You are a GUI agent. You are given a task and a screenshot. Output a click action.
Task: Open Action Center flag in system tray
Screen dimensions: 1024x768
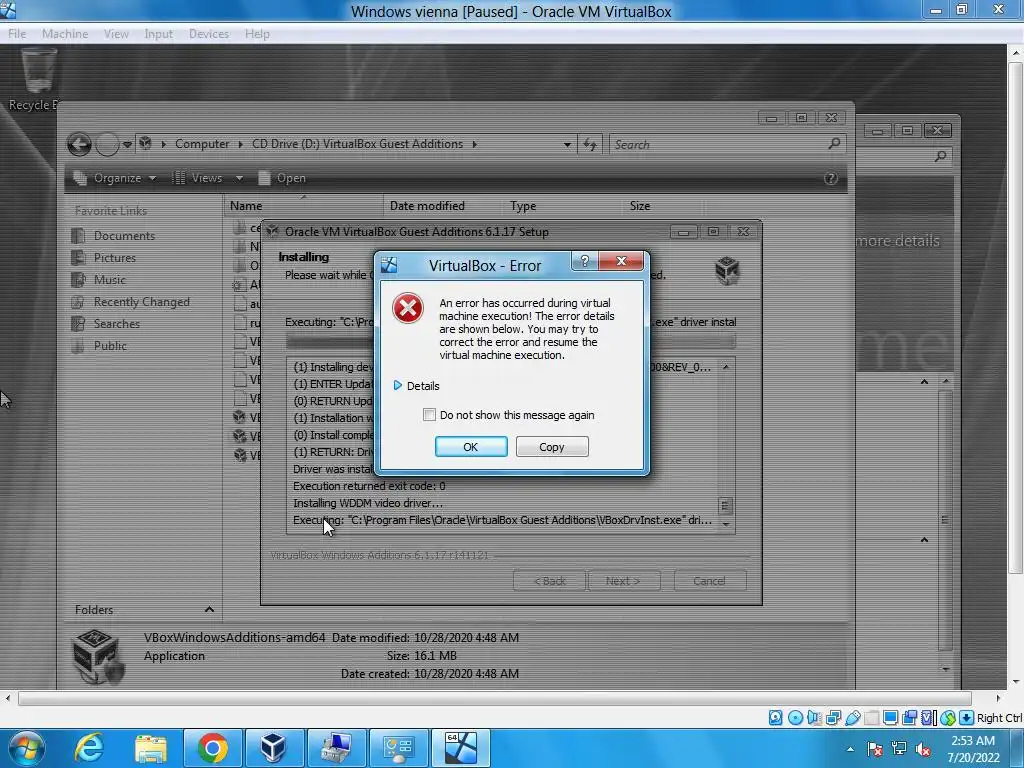(875, 749)
